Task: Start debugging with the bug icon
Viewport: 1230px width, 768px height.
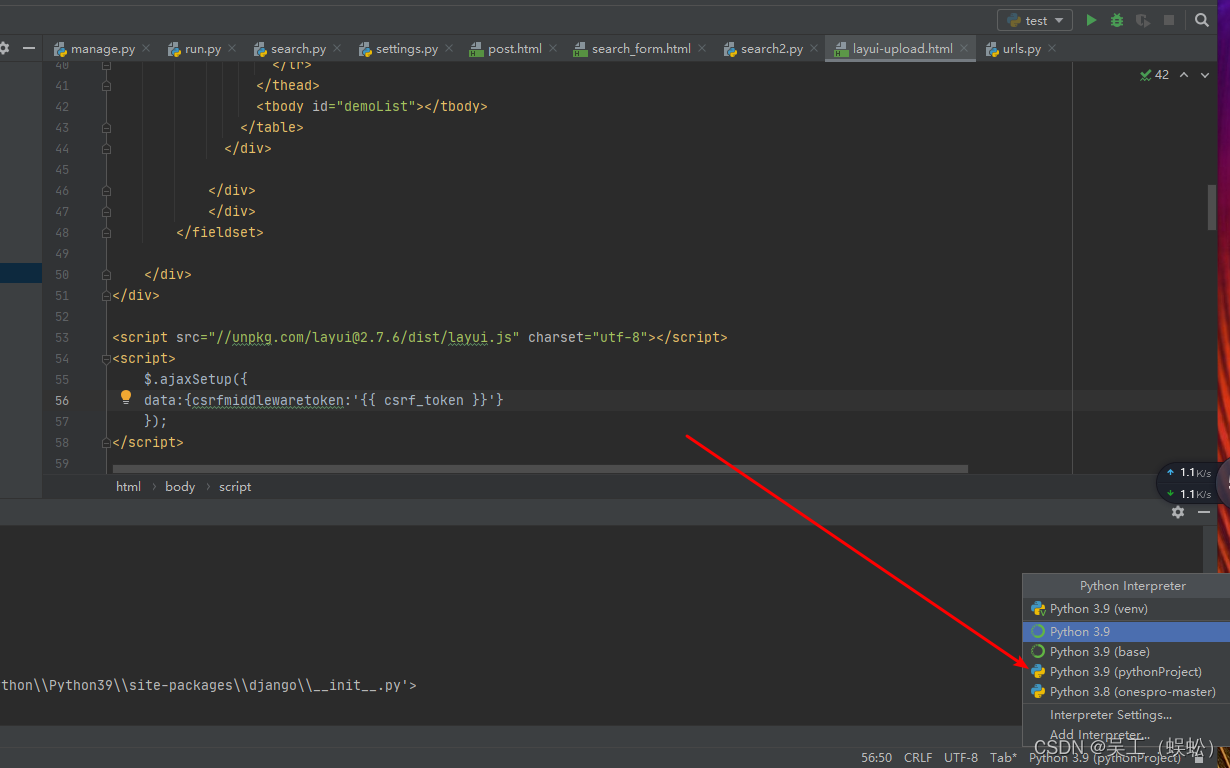Action: [1117, 20]
